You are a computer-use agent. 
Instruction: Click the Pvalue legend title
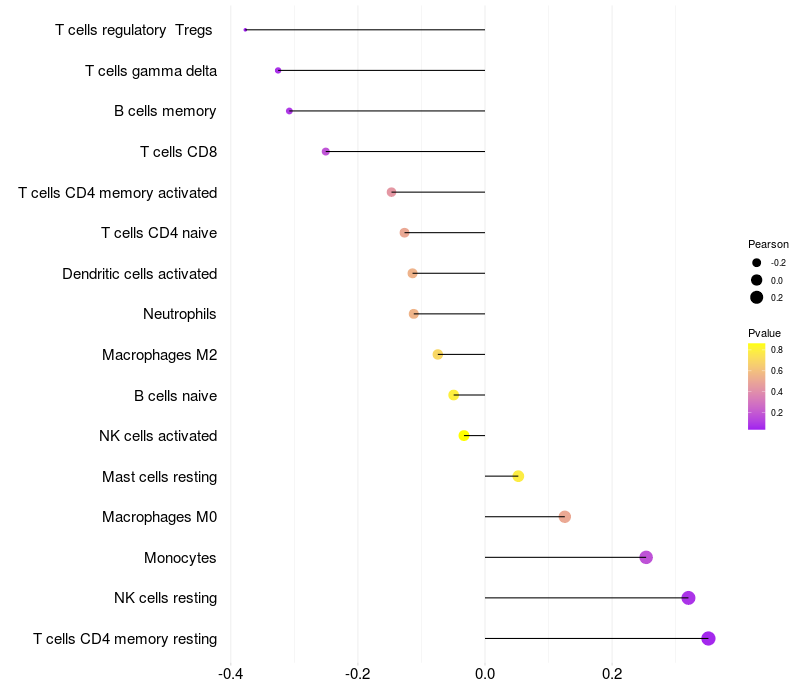point(764,333)
